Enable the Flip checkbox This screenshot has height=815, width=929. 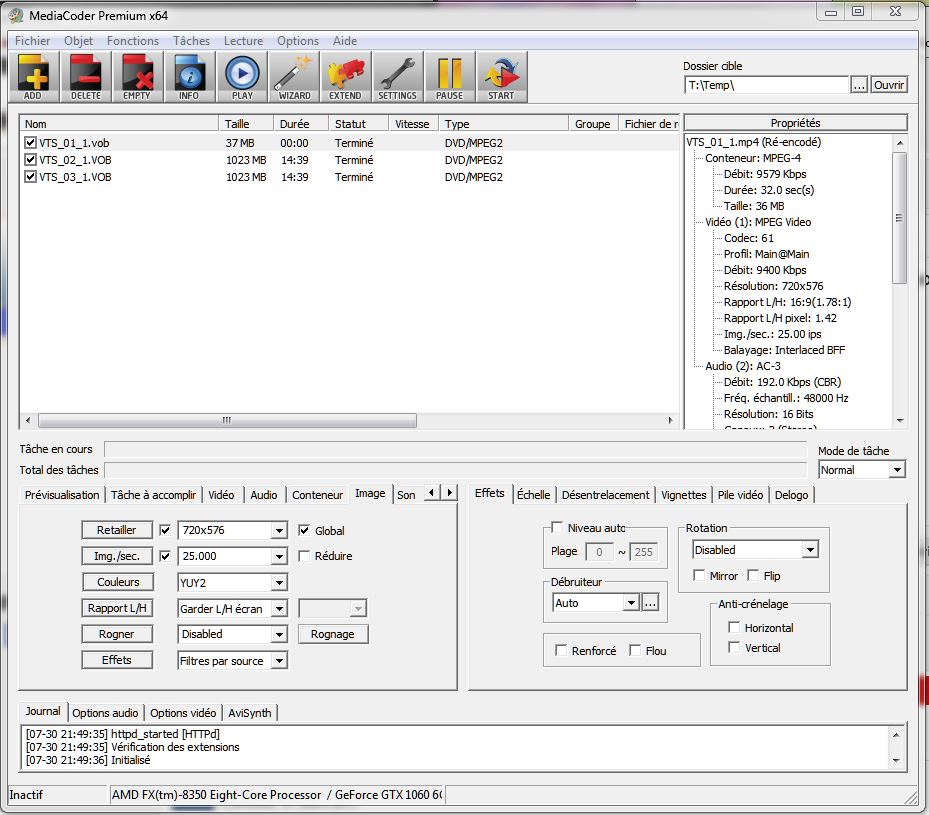pyautogui.click(x=753, y=575)
